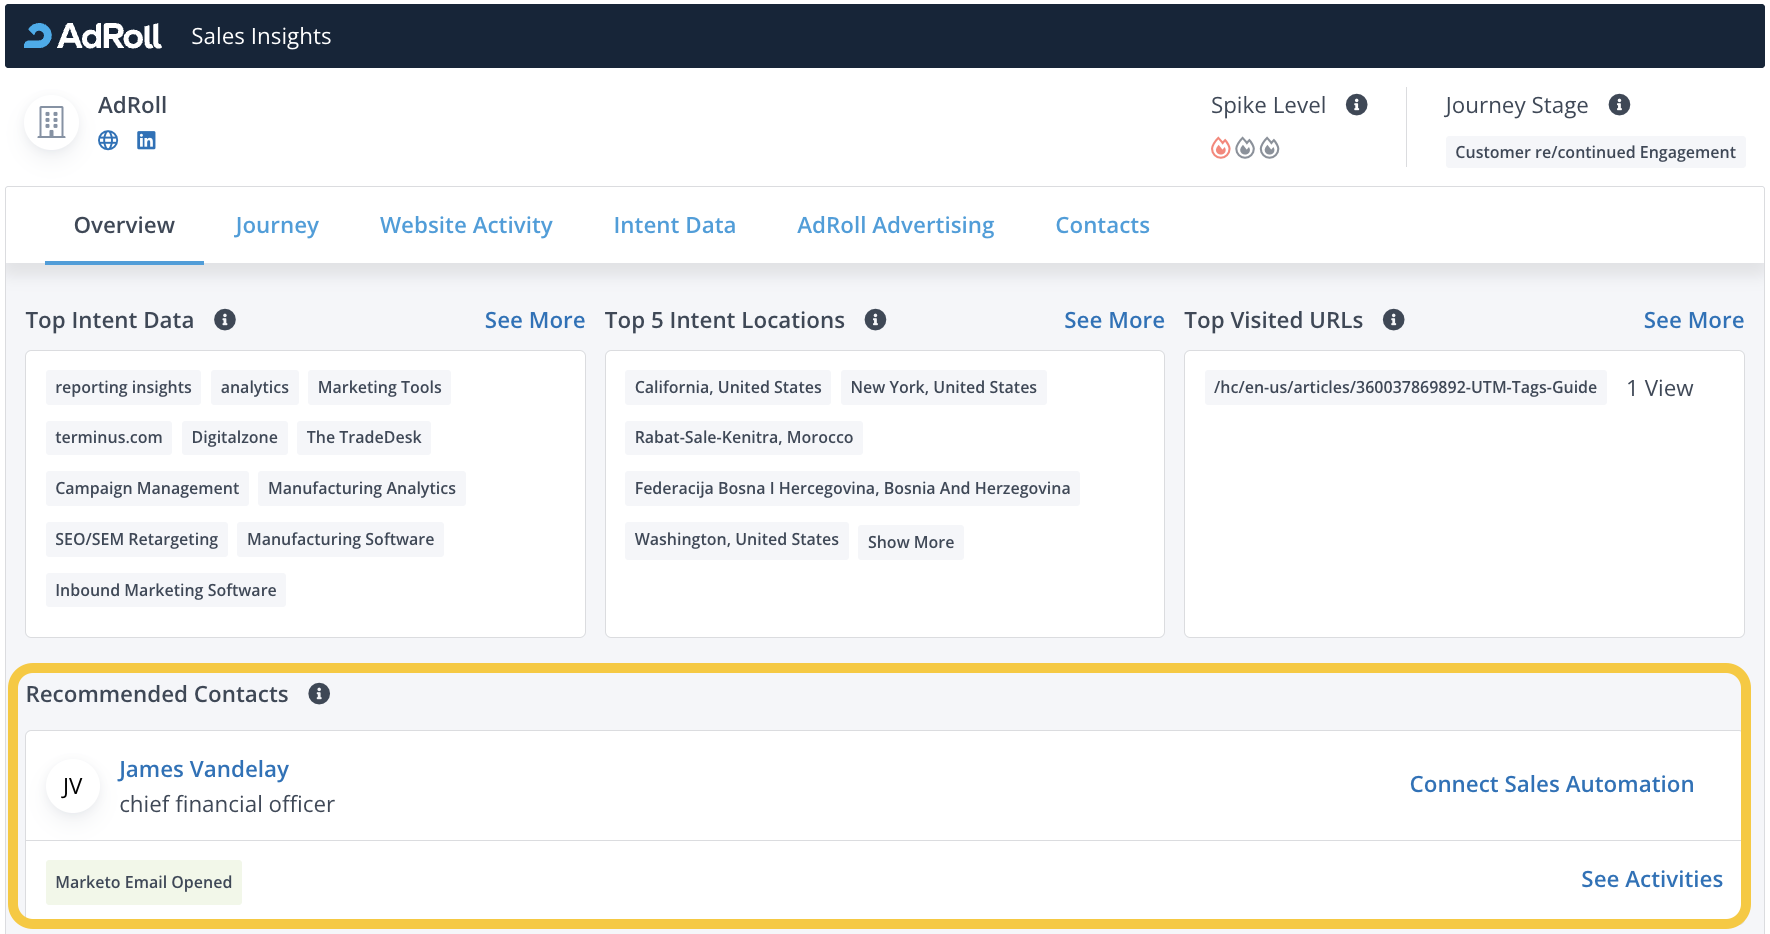Select the UTM-Tags-Guide visited URL
The height and width of the screenshot is (934, 1770).
pyautogui.click(x=1404, y=387)
